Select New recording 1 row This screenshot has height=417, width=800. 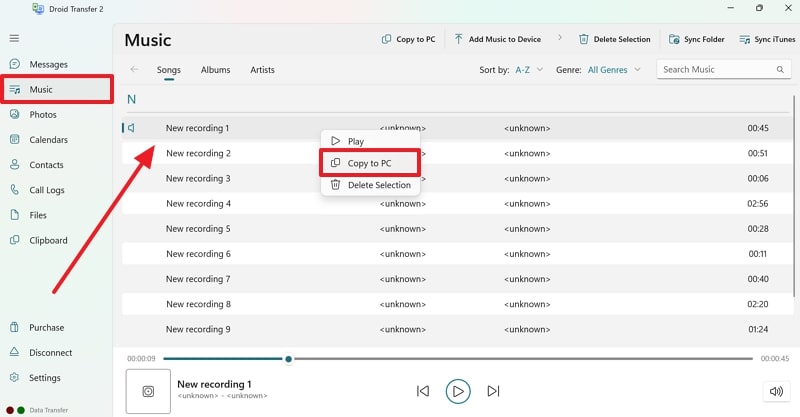coord(457,128)
